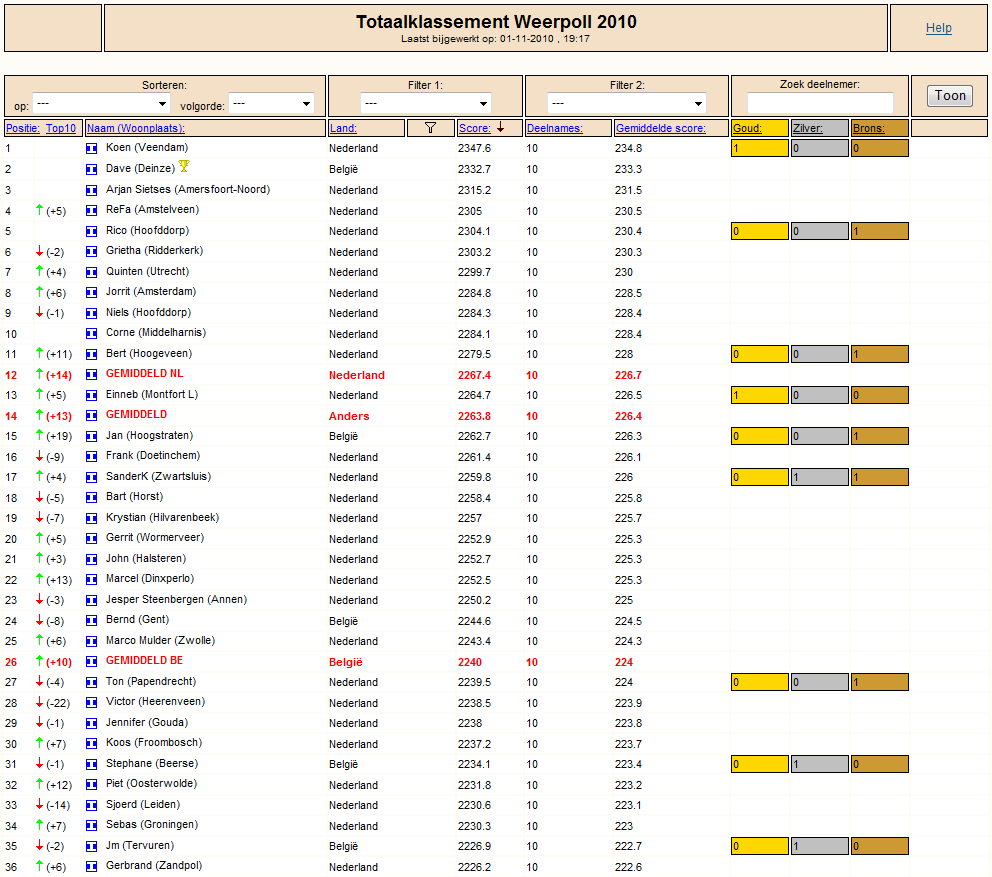Expand the Filter 2 dropdown
Image resolution: width=992 pixels, height=877 pixels.
click(626, 104)
